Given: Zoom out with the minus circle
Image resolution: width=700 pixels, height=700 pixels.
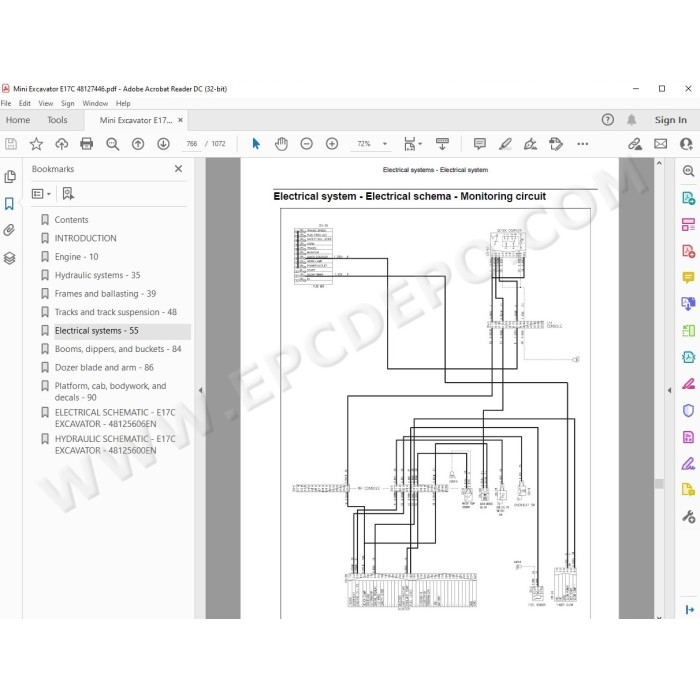Looking at the screenshot, I should pyautogui.click(x=307, y=144).
